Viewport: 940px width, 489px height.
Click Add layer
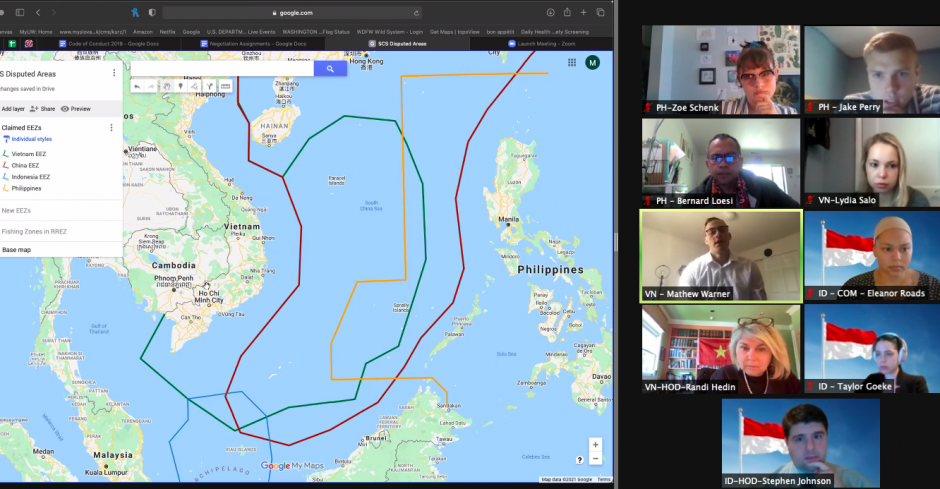pyautogui.click(x=13, y=109)
